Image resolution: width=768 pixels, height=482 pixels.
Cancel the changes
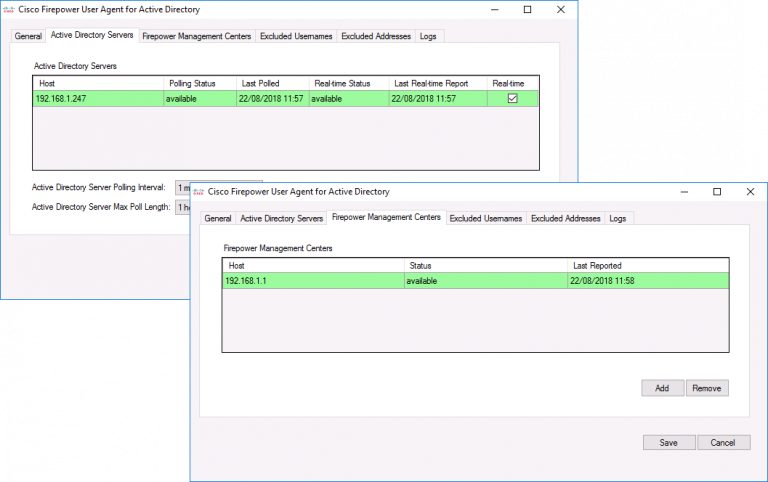723,442
